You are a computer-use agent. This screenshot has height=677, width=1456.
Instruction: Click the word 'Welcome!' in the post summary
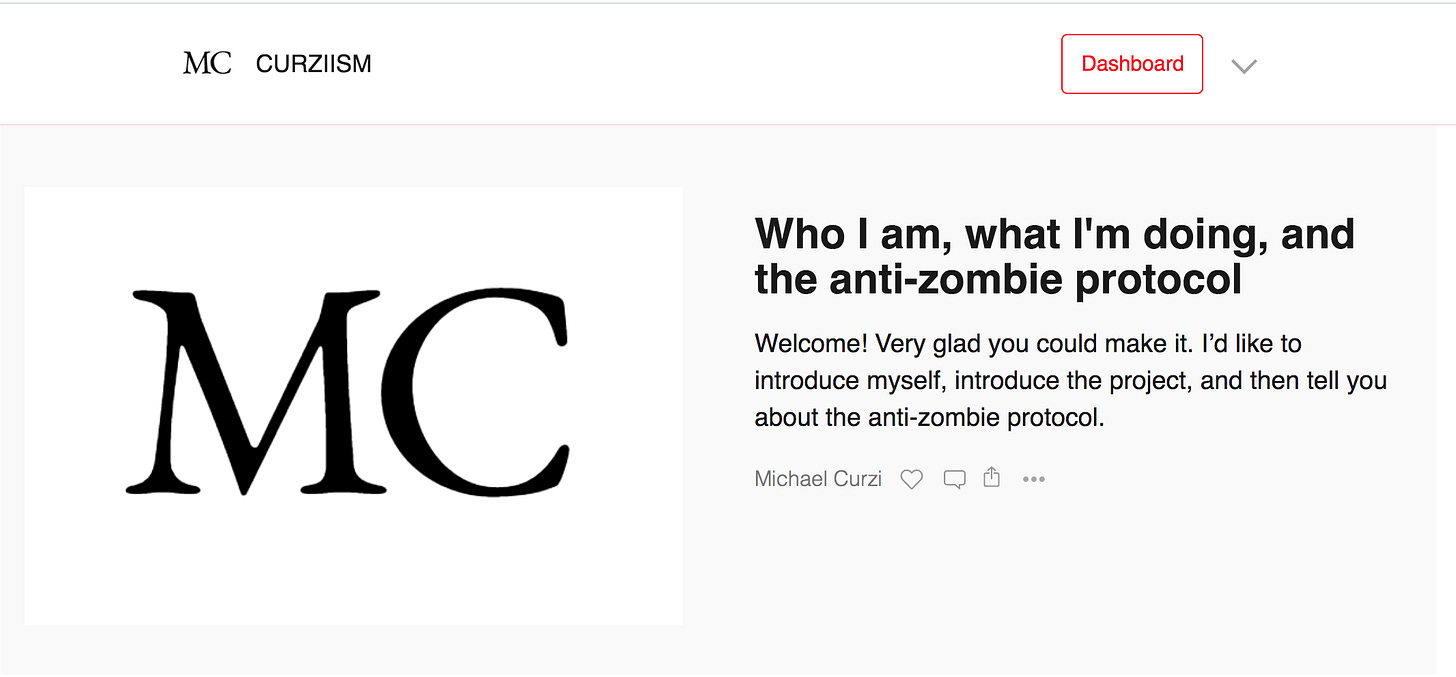[811, 344]
